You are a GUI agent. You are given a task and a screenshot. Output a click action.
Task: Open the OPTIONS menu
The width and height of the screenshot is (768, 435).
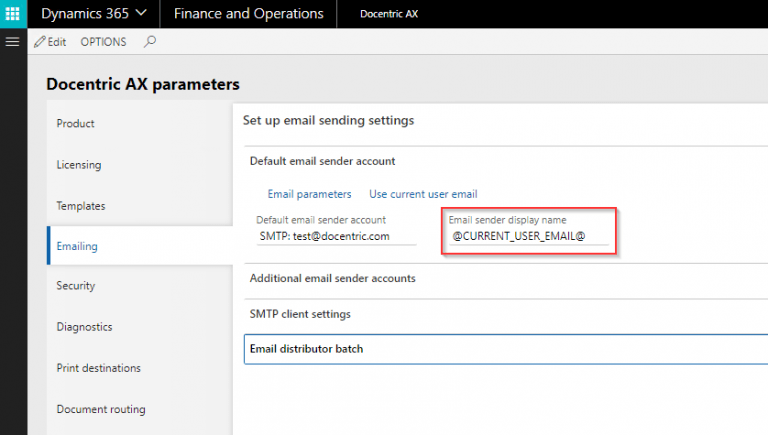(103, 42)
